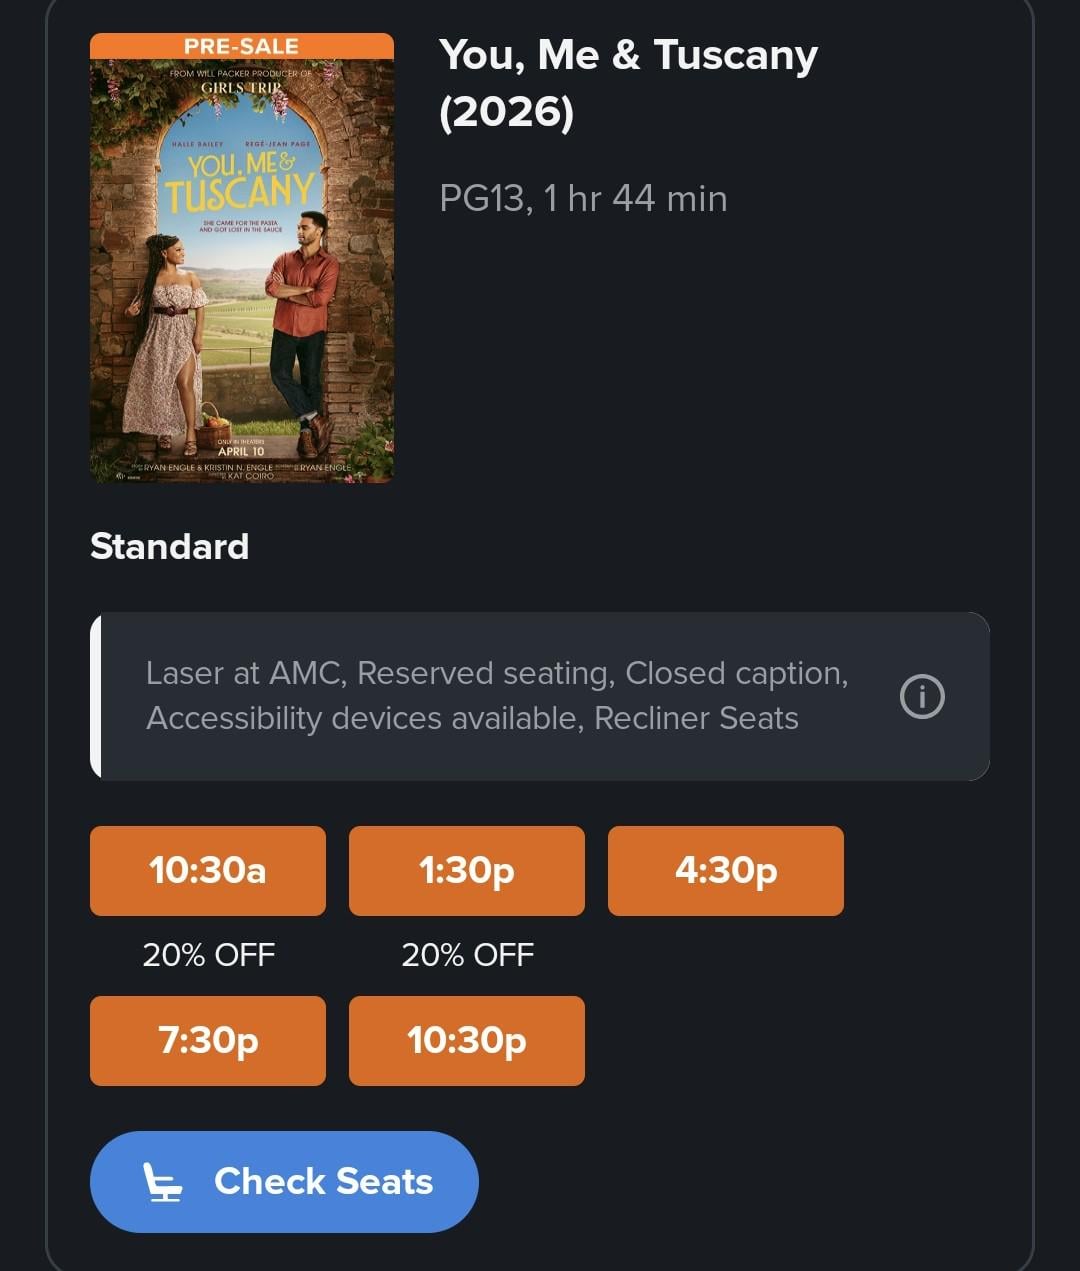Click the seat icon in Check Seats
This screenshot has height=1271, width=1080.
tap(163, 1182)
